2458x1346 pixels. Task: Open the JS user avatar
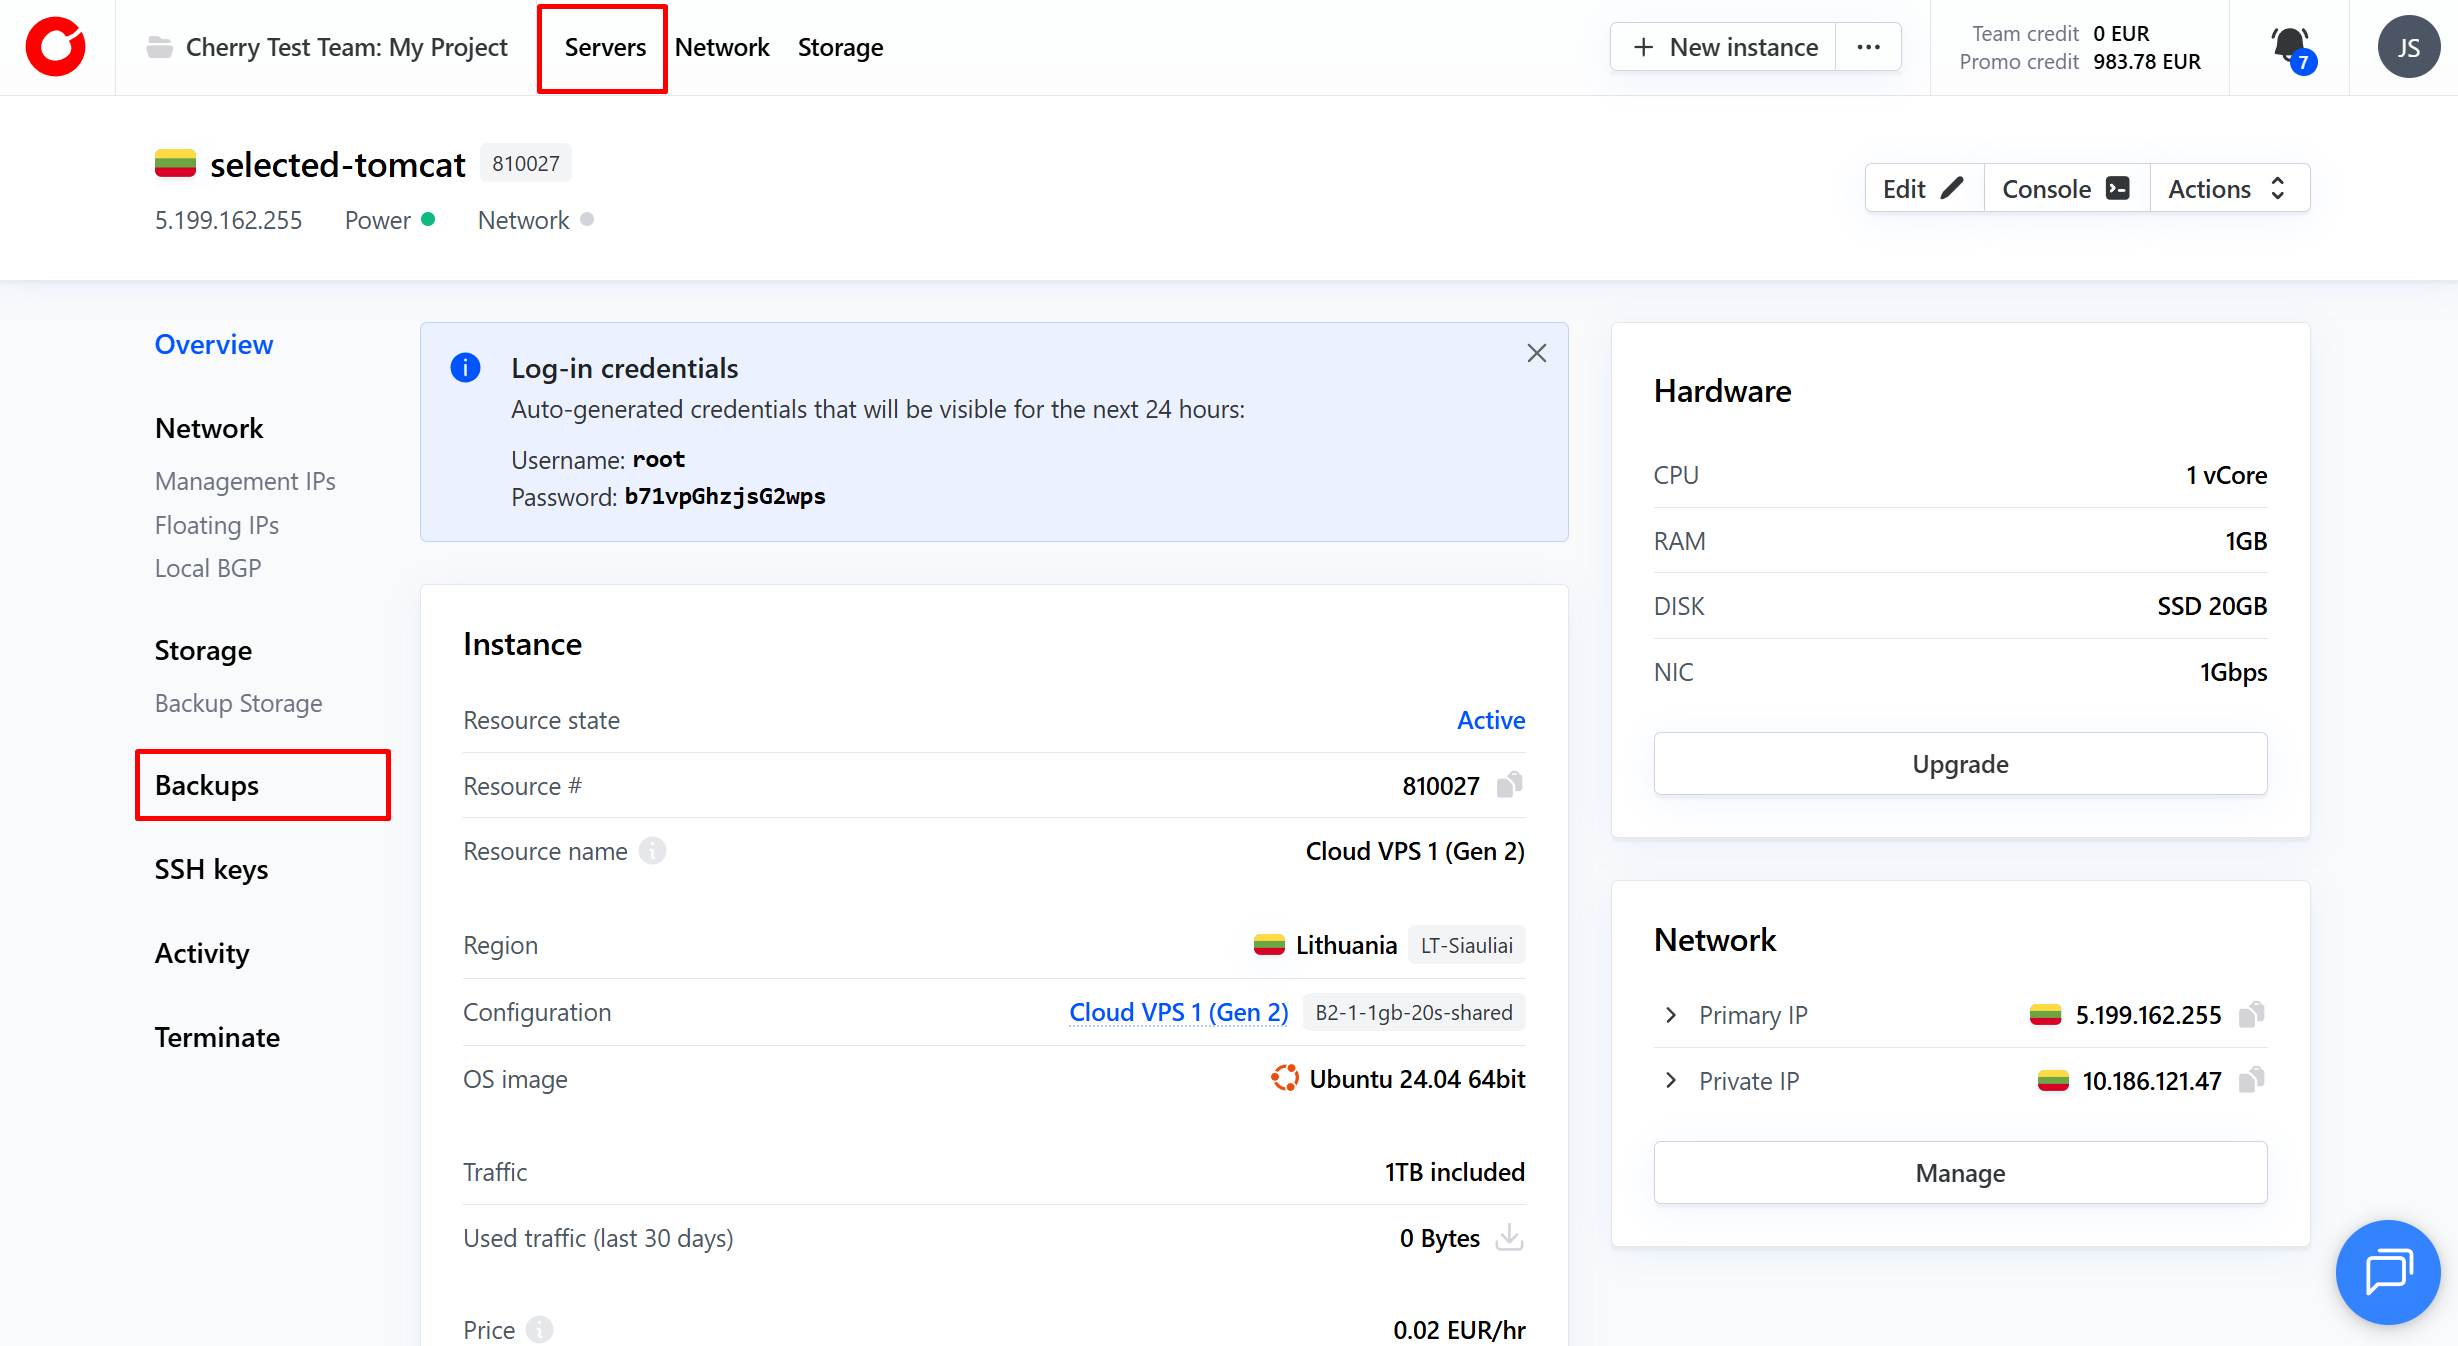(2408, 47)
